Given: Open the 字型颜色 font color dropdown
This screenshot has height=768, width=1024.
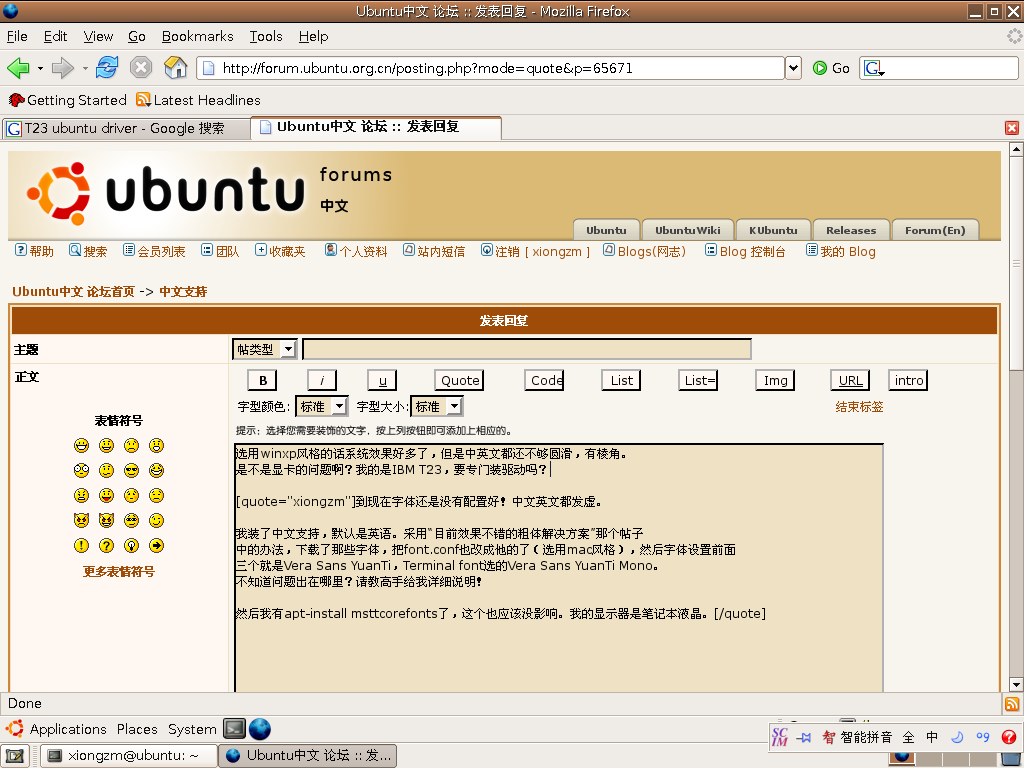Looking at the screenshot, I should [x=322, y=406].
